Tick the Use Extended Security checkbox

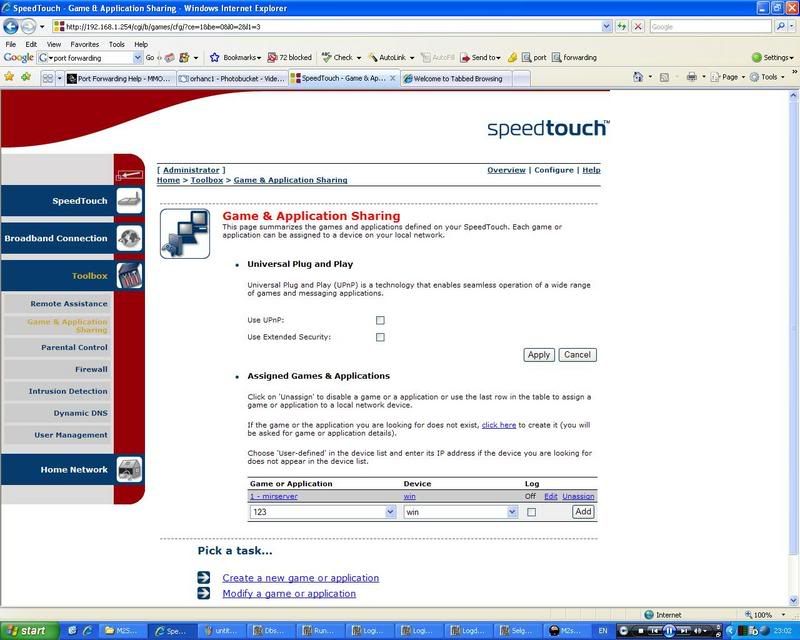point(380,337)
